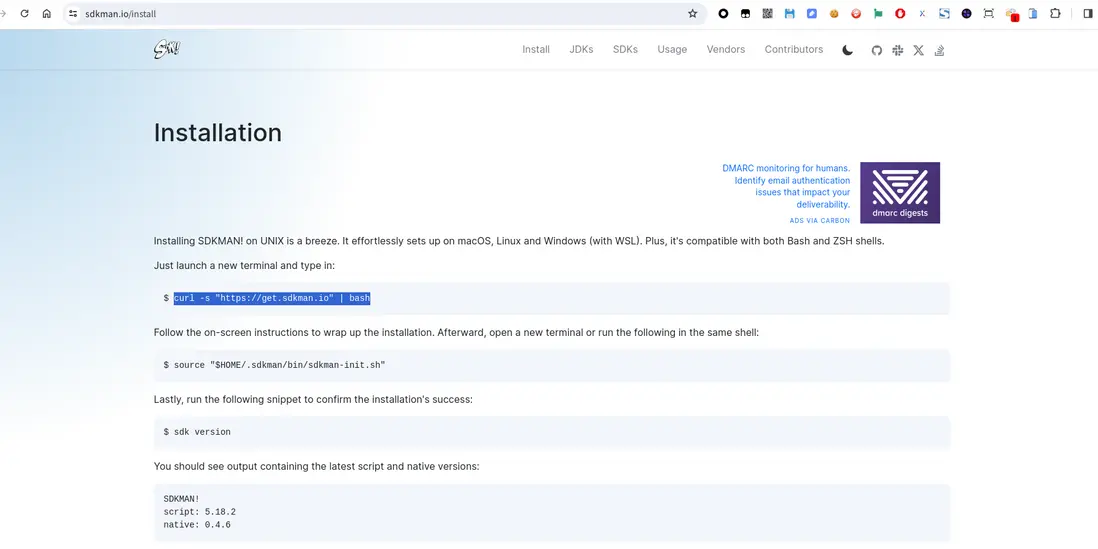1098x549 pixels.
Task: Go to the Install nav item
Action: click(x=536, y=50)
